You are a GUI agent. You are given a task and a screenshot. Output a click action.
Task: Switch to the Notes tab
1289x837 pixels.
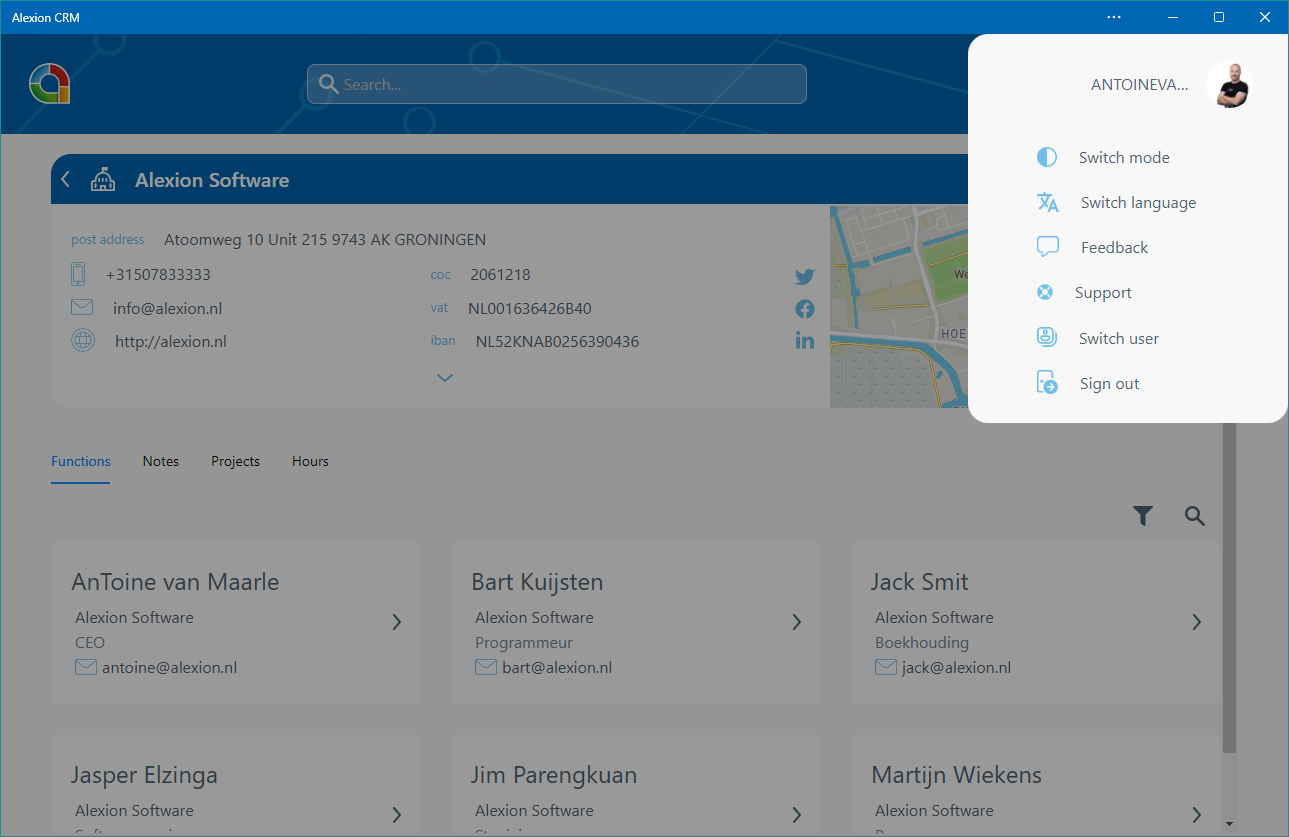click(x=161, y=461)
